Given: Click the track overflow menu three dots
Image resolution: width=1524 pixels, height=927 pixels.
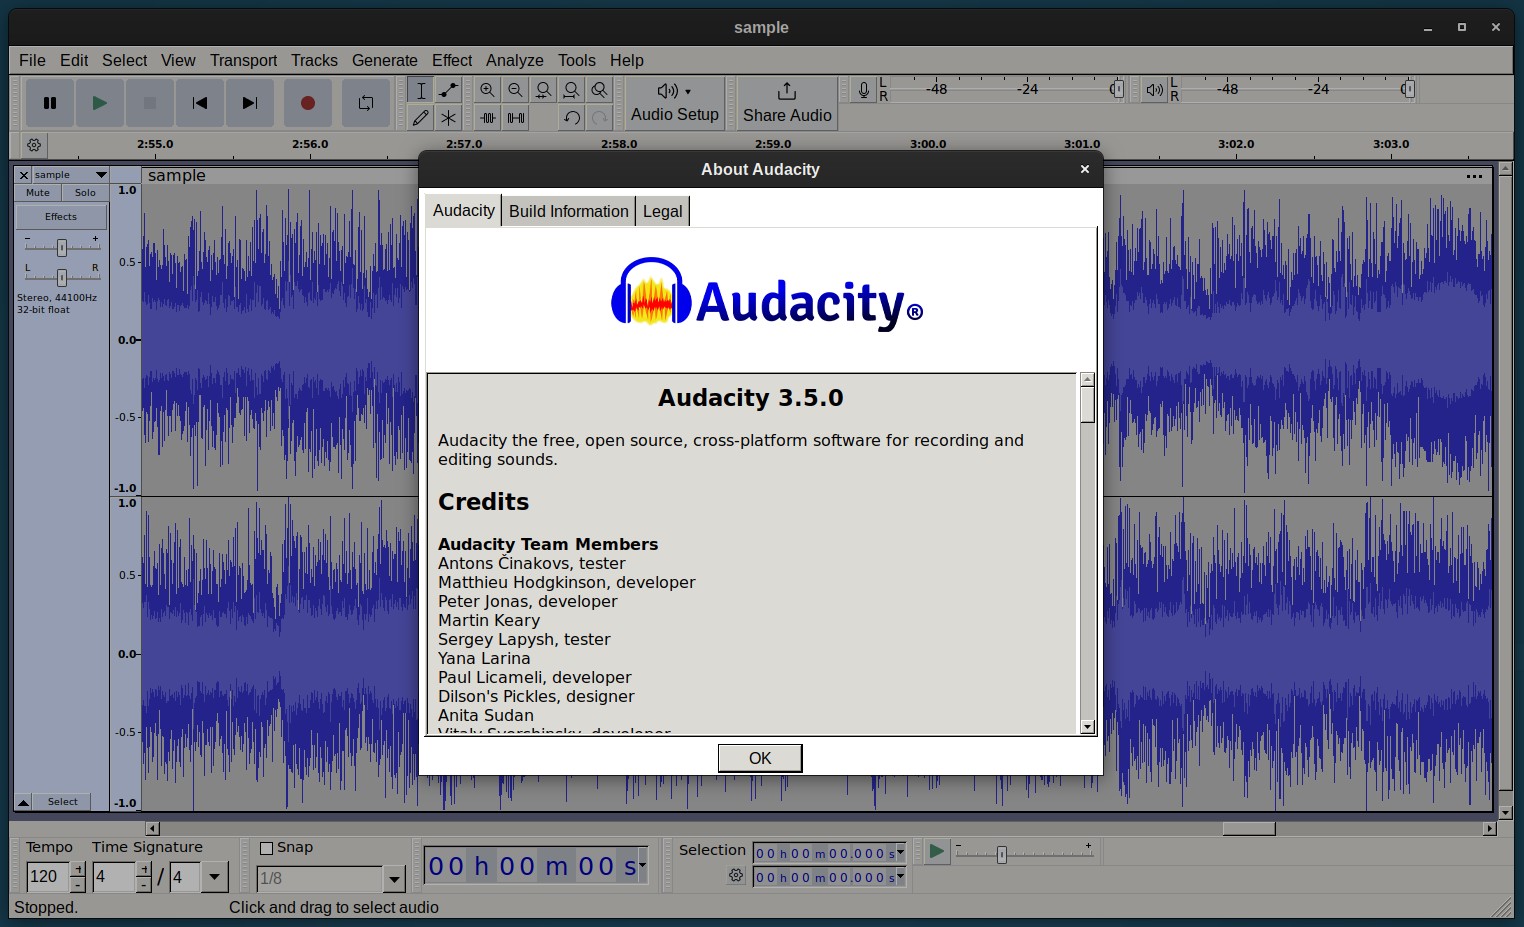Looking at the screenshot, I should [1474, 176].
